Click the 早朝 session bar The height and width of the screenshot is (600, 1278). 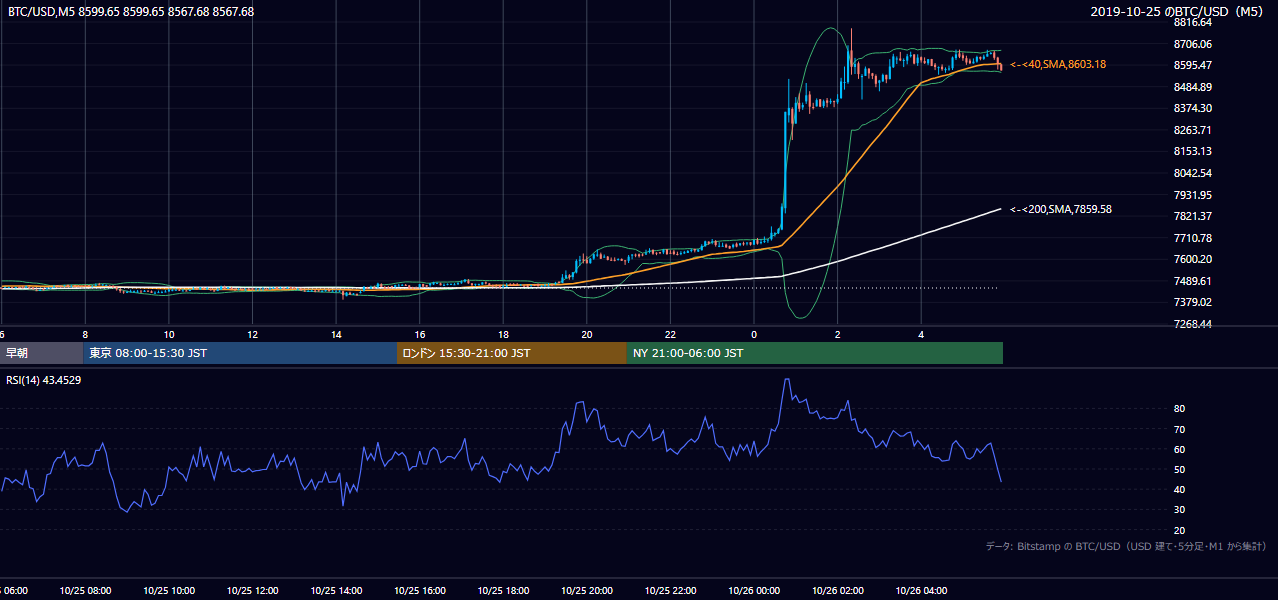coord(41,353)
